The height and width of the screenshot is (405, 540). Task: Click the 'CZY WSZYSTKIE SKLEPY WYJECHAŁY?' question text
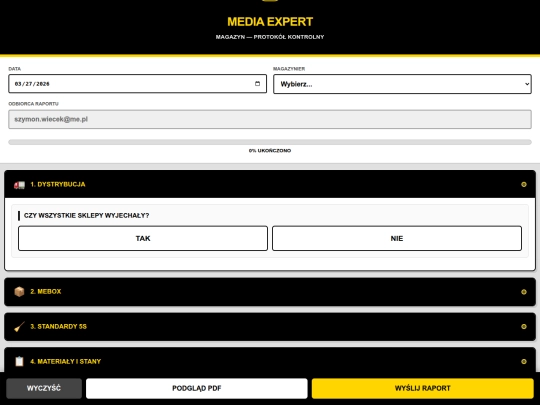[x=86, y=216]
